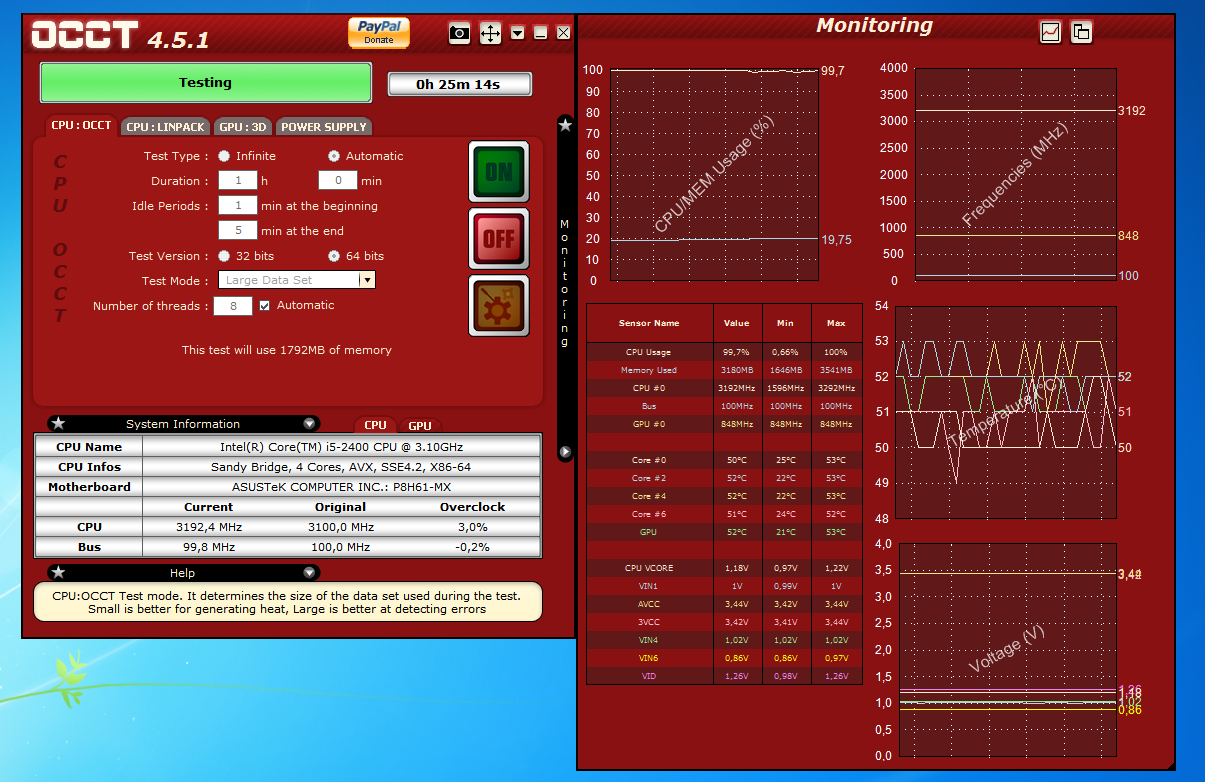The width and height of the screenshot is (1205, 782).
Task: Click the arrow icon below Monitoring strip
Action: tap(565, 452)
